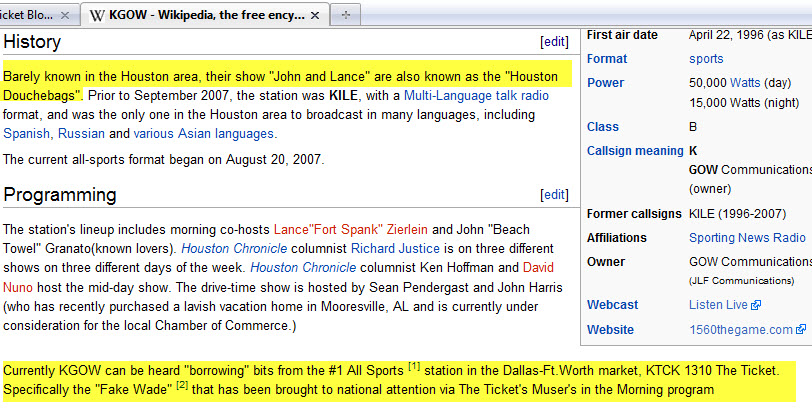Edit the History section
The height and width of the screenshot is (416, 812).
pyautogui.click(x=555, y=41)
